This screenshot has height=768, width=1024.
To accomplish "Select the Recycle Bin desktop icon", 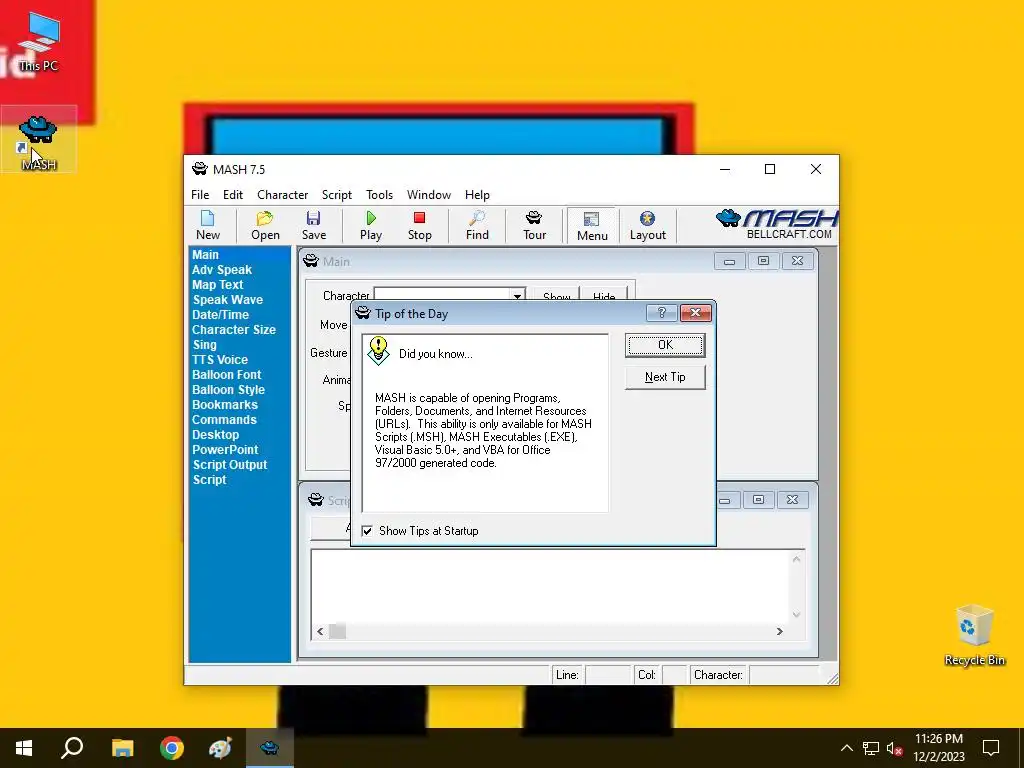I will click(974, 635).
